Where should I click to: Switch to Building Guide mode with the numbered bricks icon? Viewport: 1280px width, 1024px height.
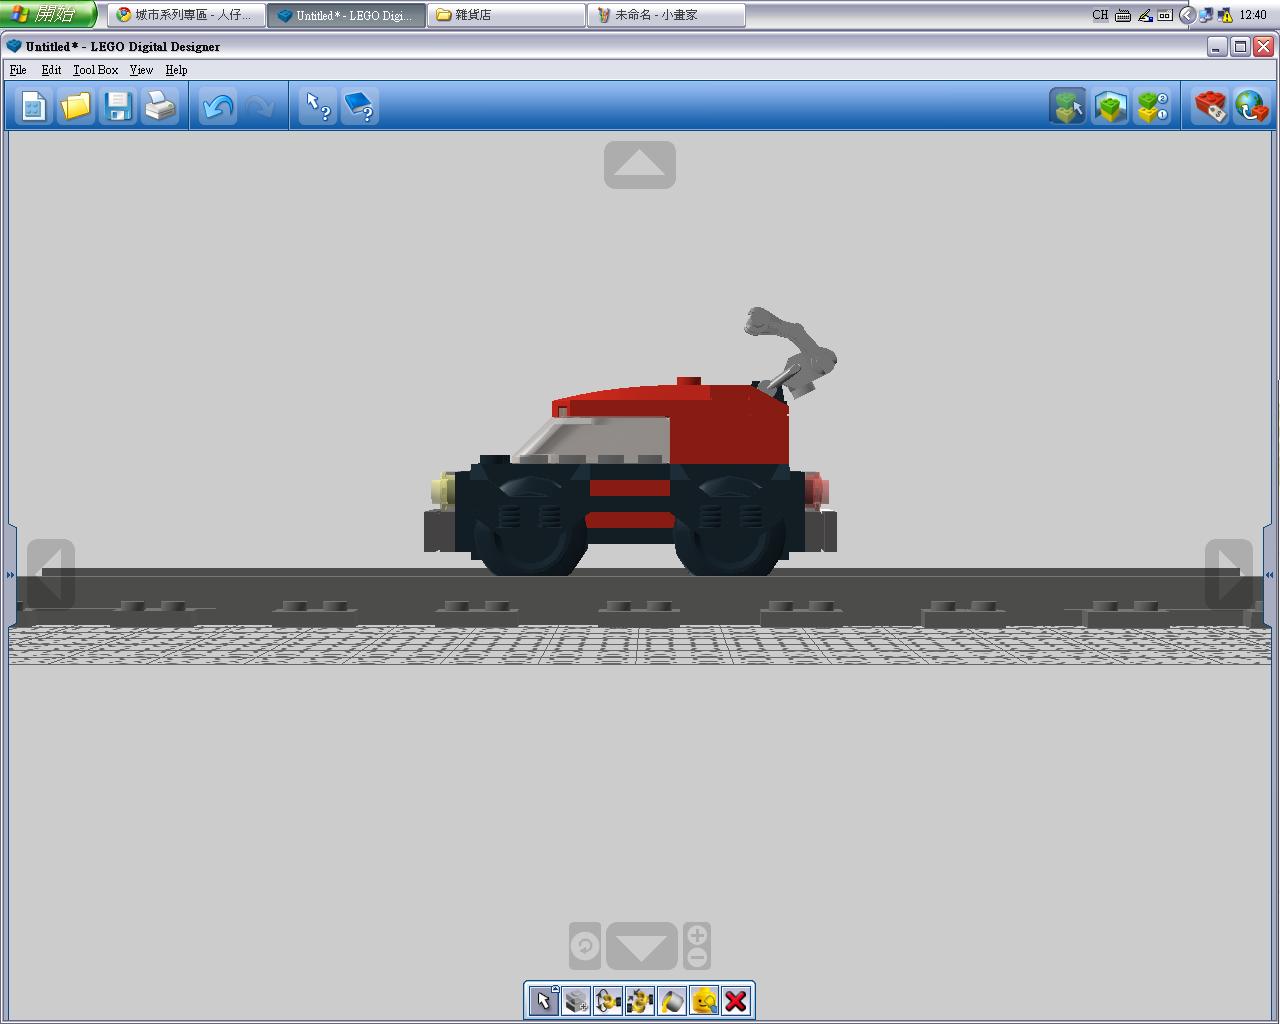[x=1152, y=106]
